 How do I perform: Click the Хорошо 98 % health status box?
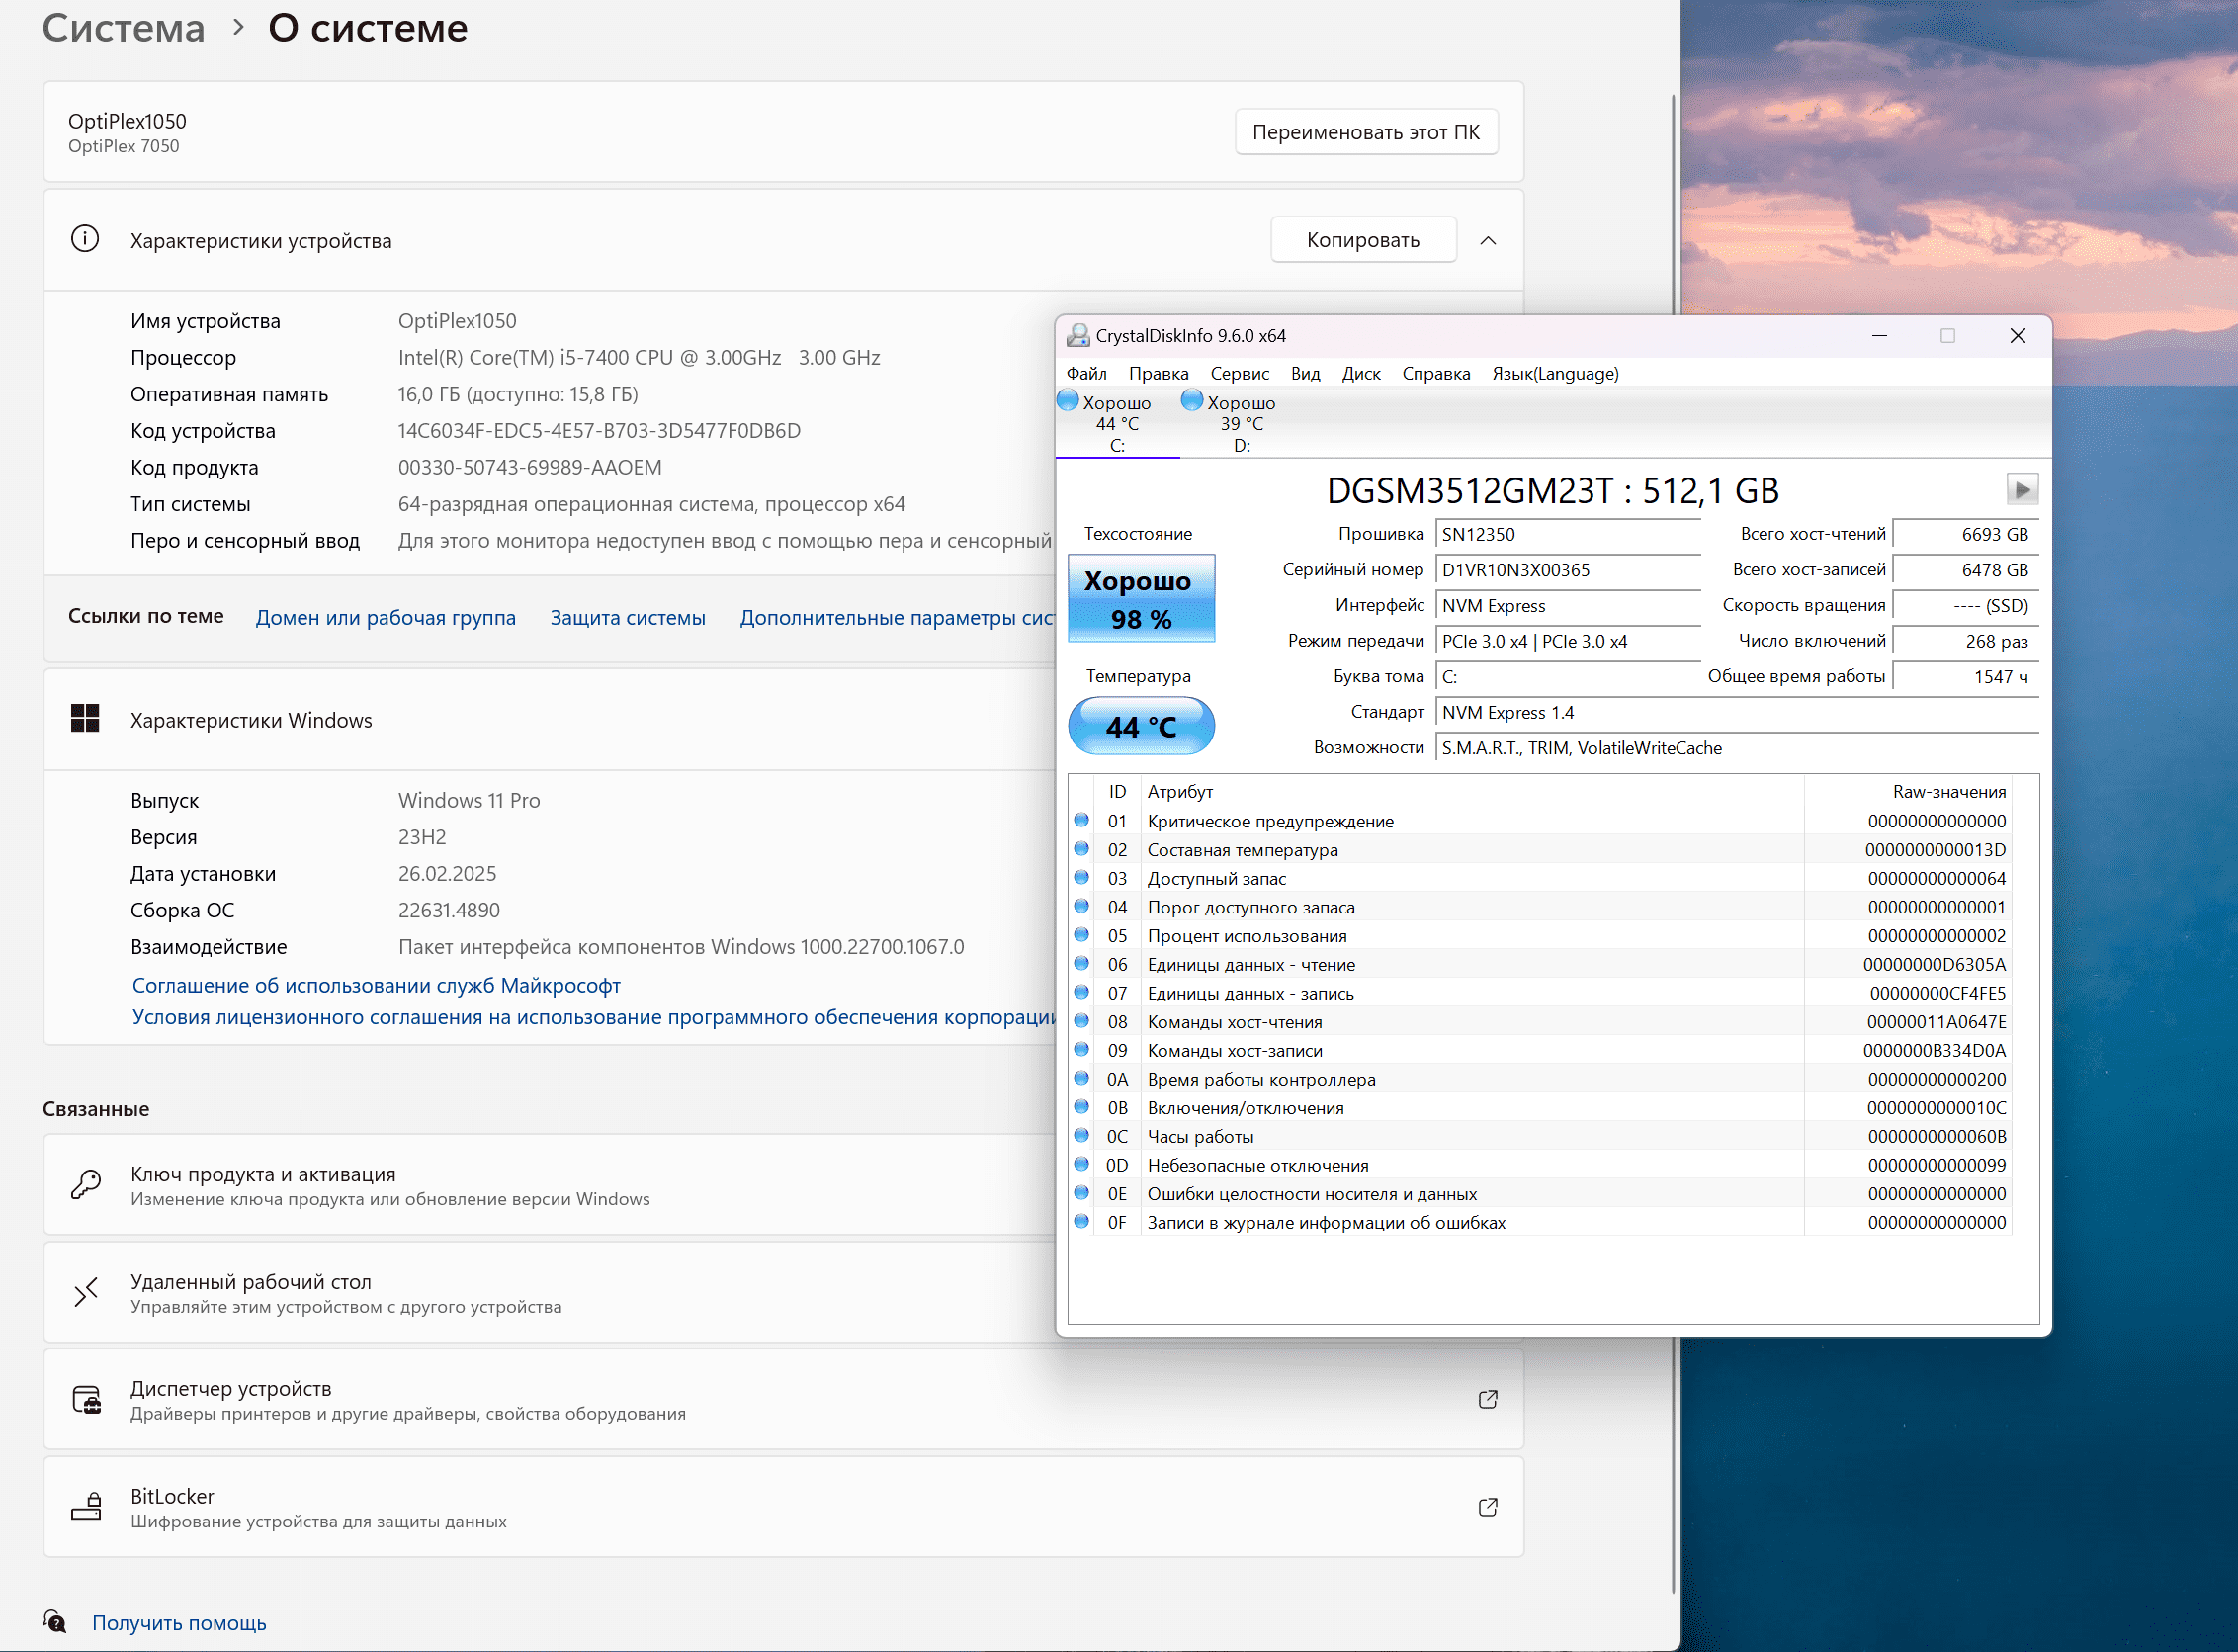click(x=1140, y=599)
